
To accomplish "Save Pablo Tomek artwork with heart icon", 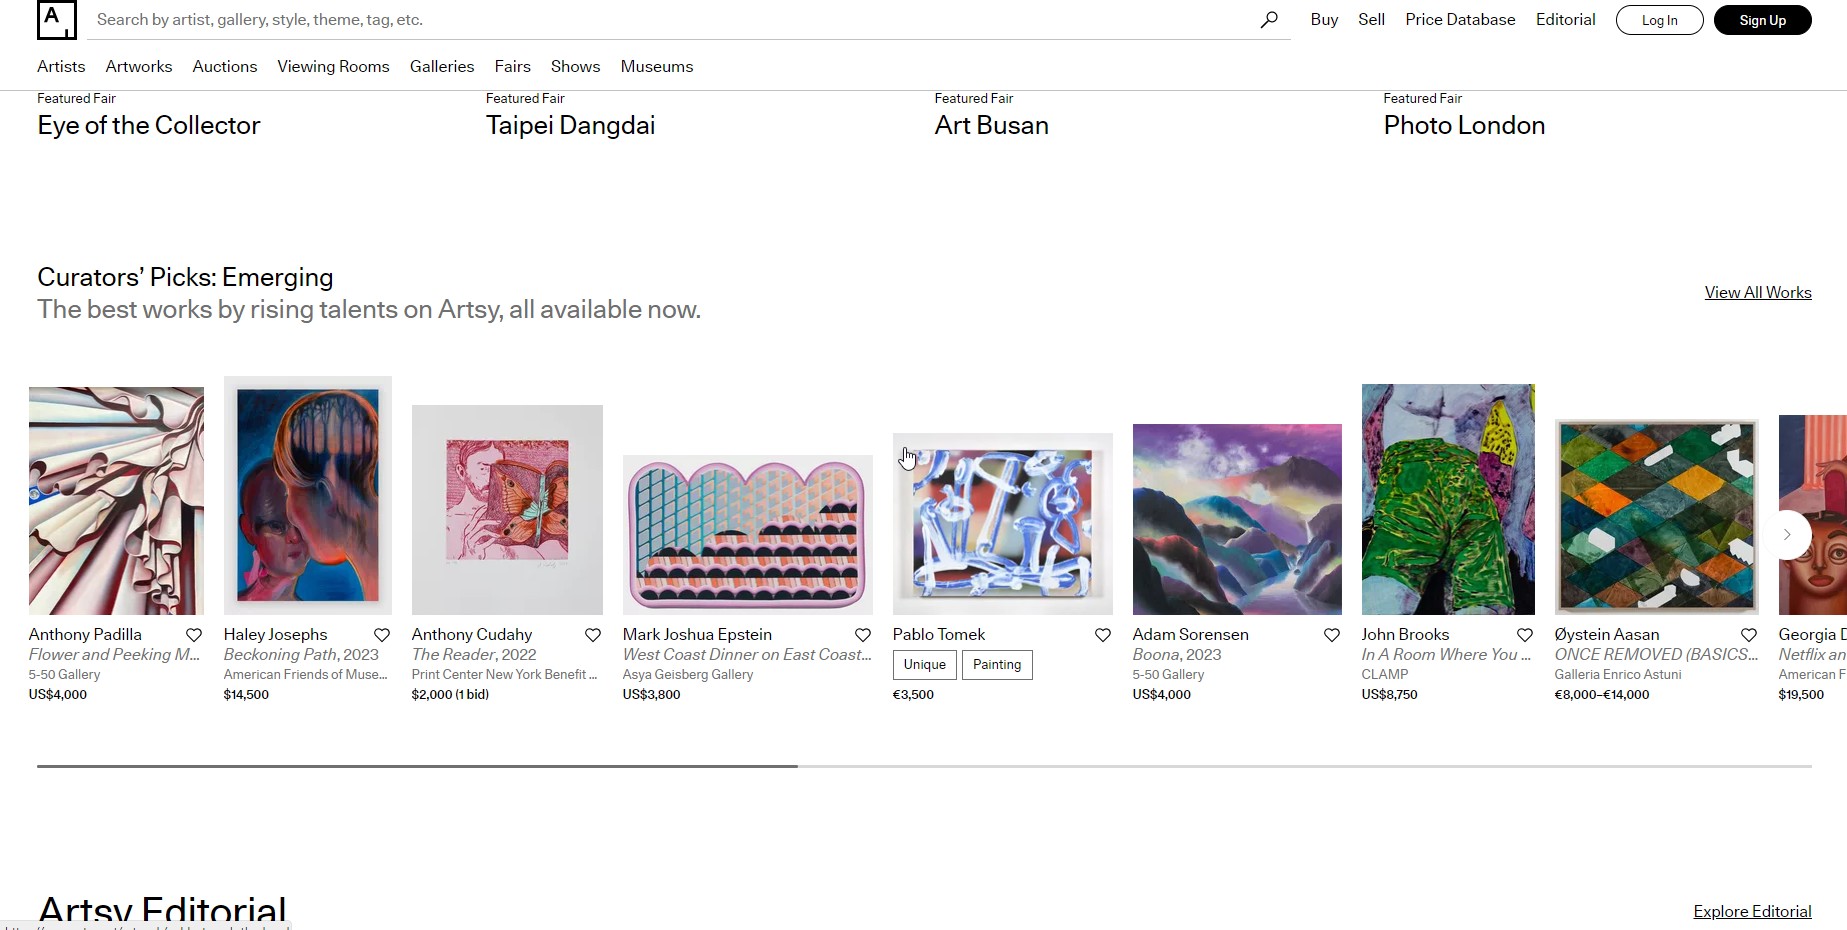I will pyautogui.click(x=1103, y=635).
